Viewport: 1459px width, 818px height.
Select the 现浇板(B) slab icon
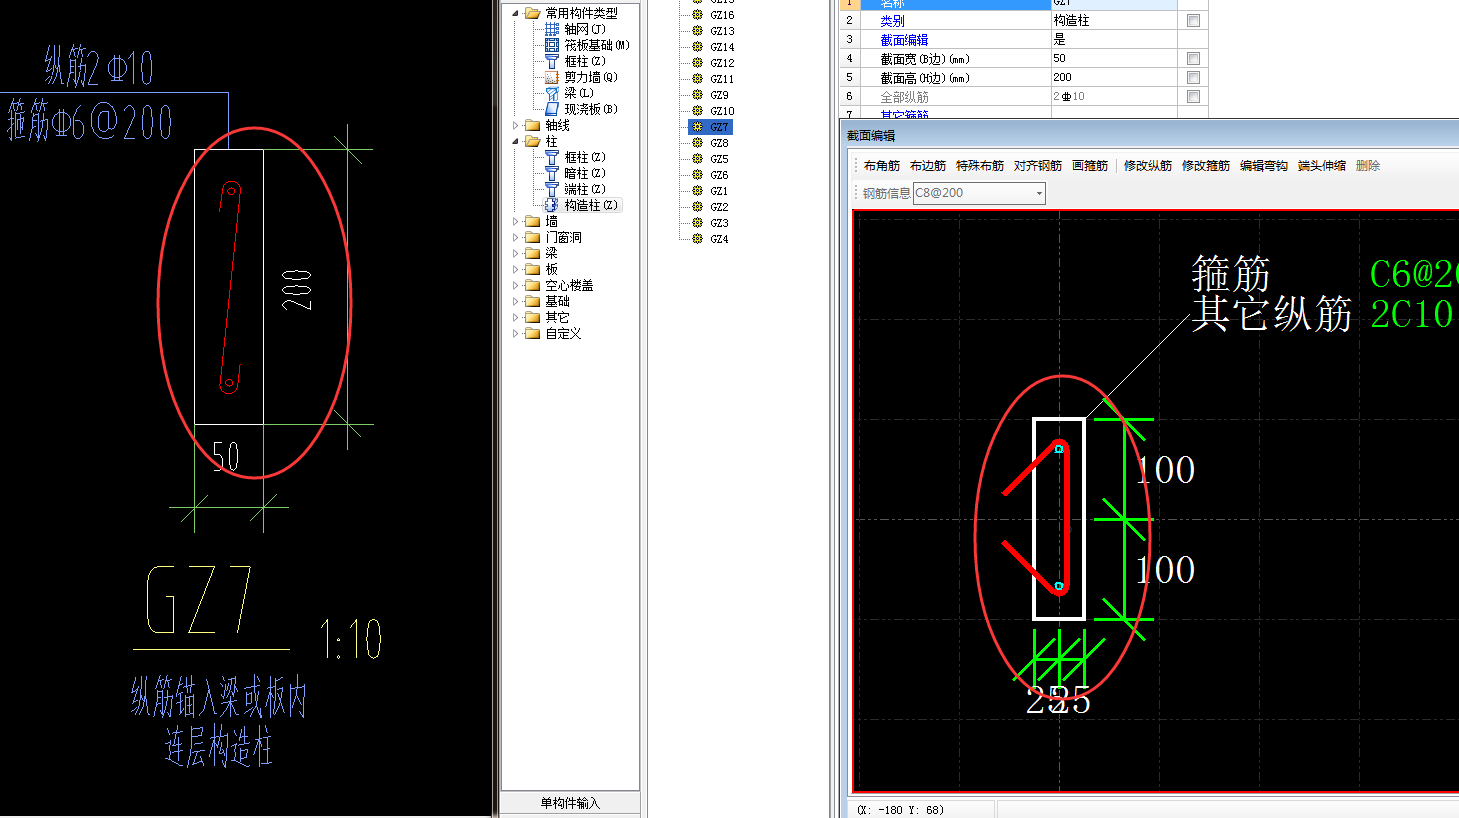click(x=551, y=109)
